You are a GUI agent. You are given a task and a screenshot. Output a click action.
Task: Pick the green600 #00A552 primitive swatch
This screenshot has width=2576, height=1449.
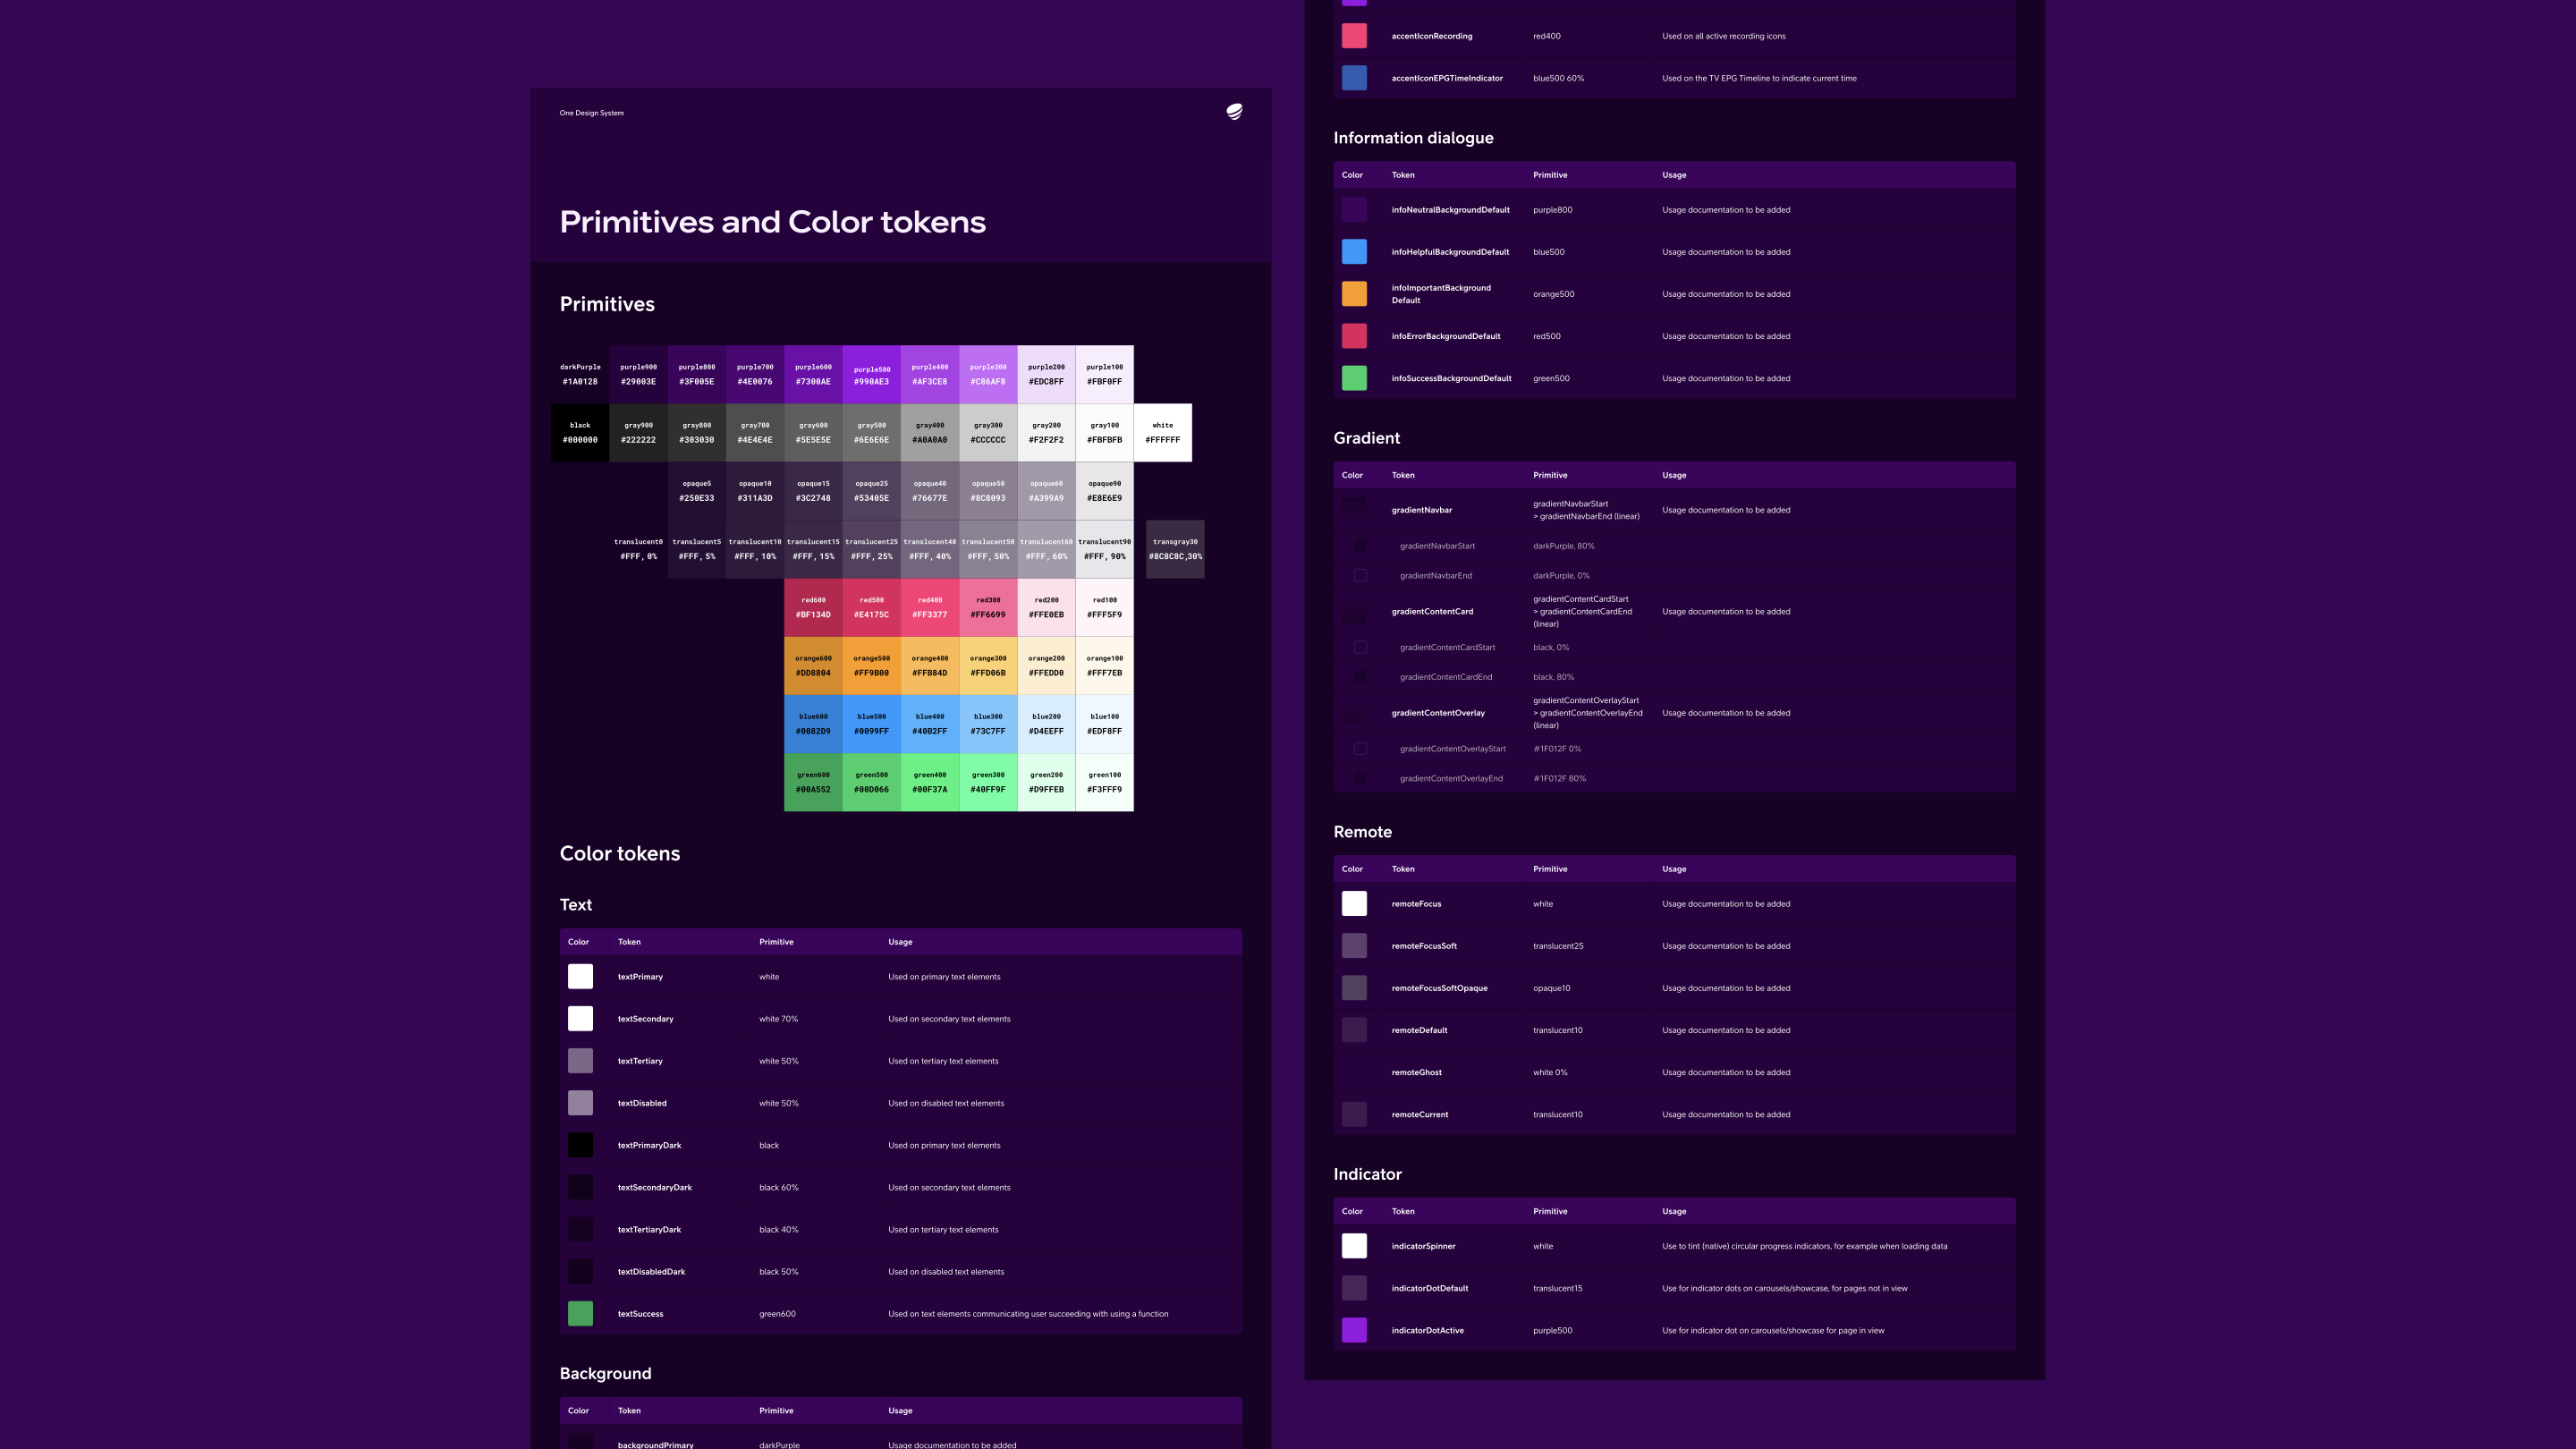point(813,782)
